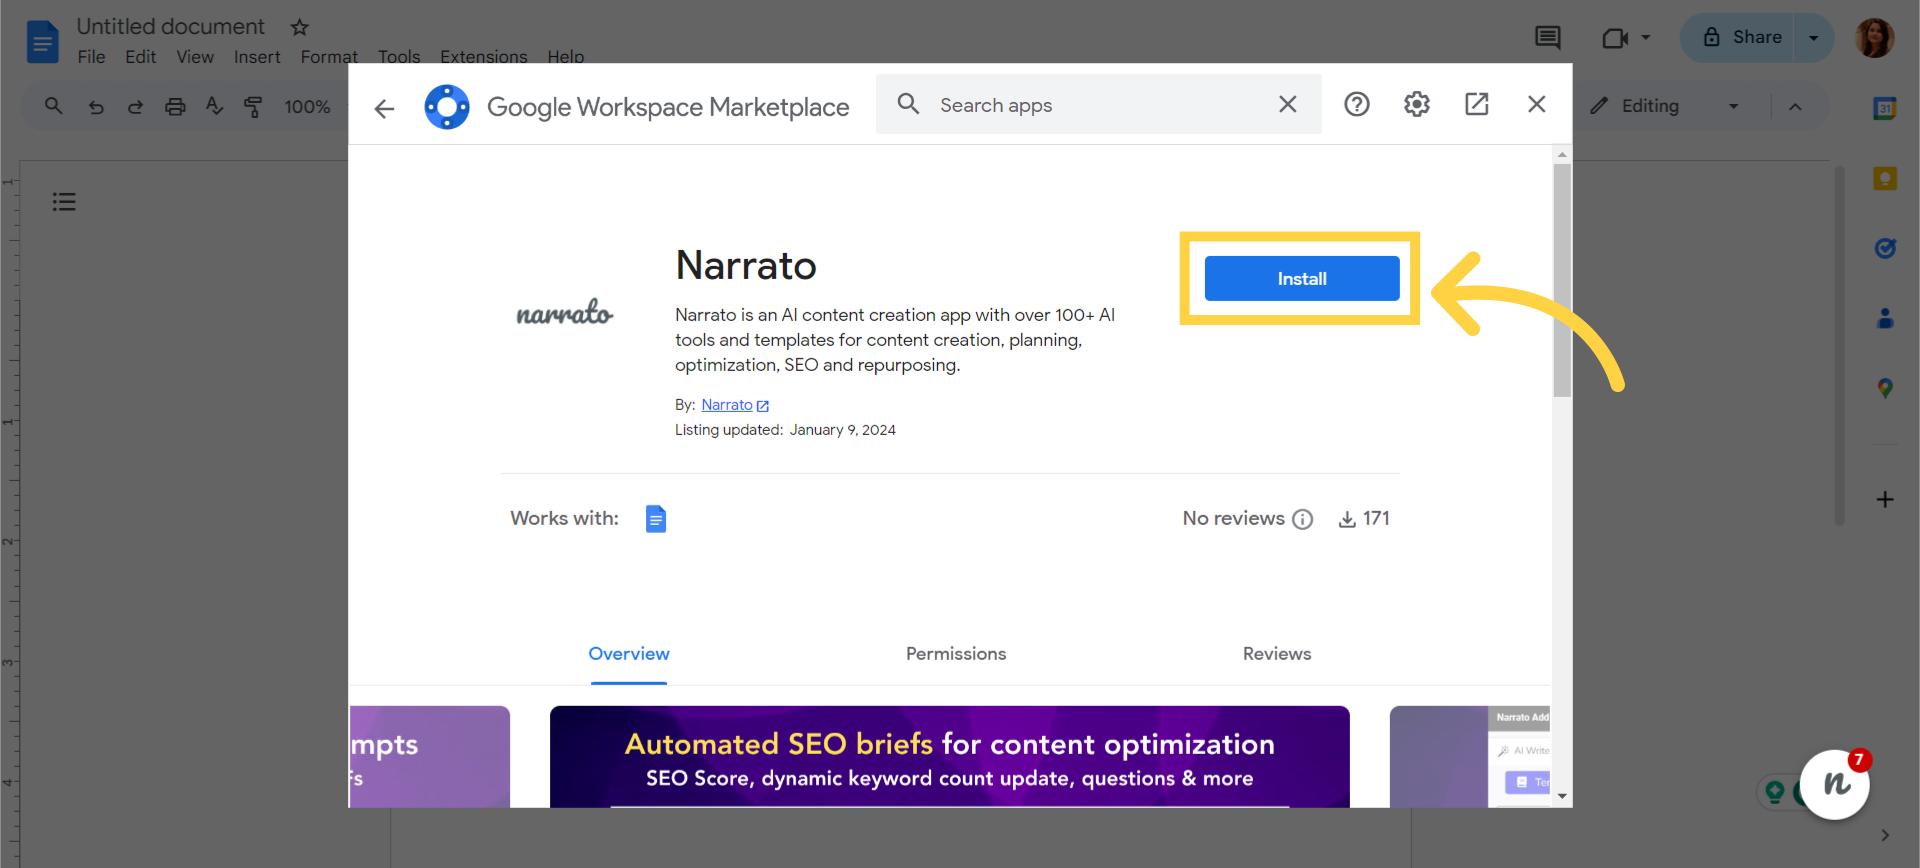Screen dimensions: 1920x868
Task: Expand the Share options arrow
Action: [1814, 38]
